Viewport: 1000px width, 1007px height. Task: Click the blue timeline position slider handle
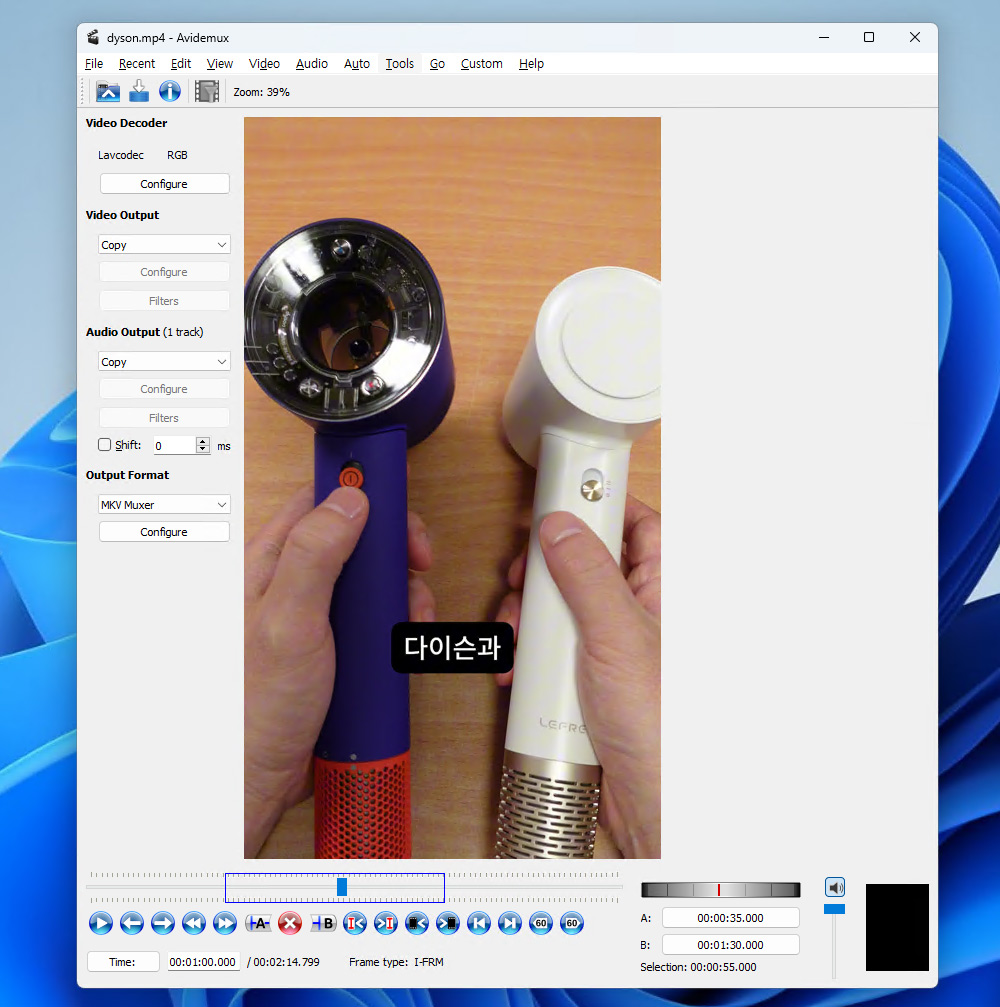tap(342, 887)
